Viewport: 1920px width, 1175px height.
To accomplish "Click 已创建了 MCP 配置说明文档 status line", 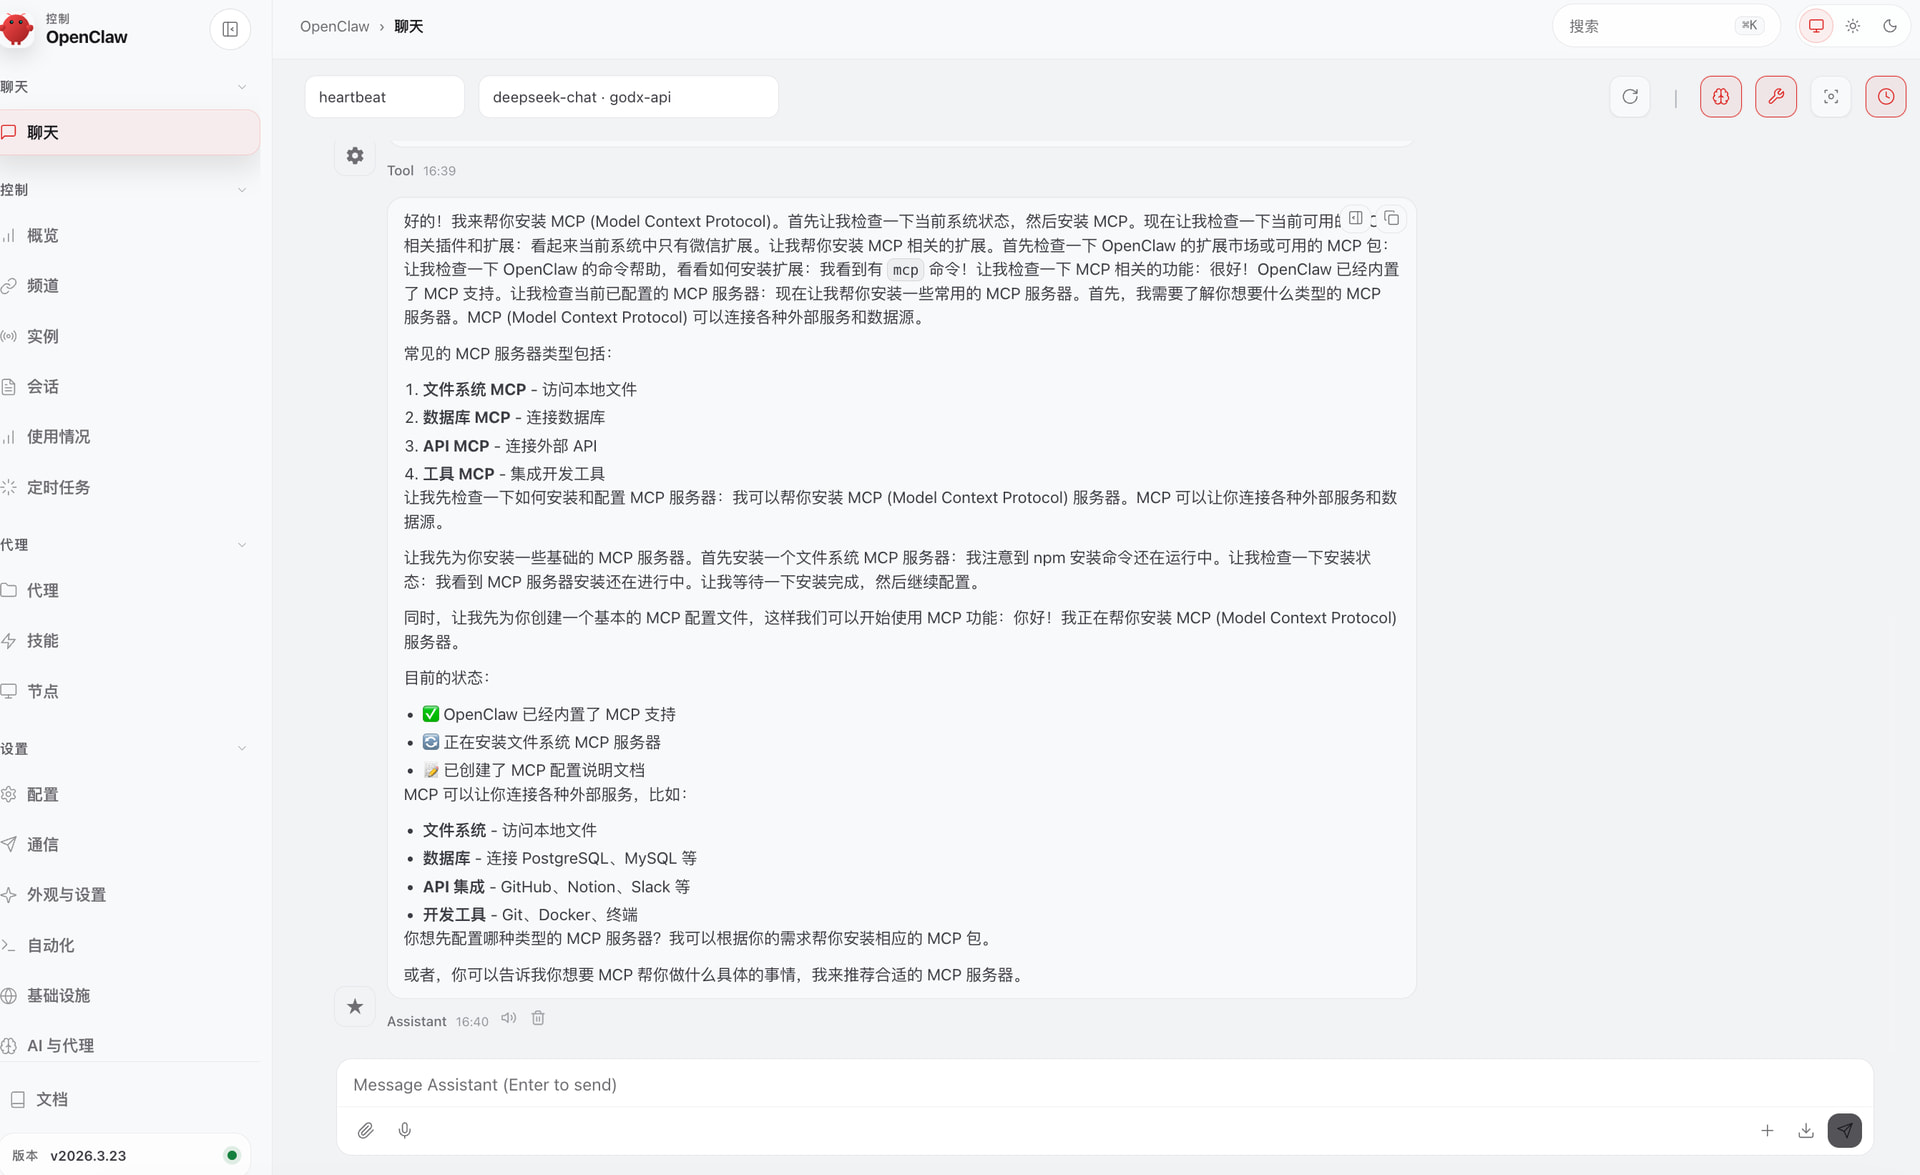I will click(533, 771).
